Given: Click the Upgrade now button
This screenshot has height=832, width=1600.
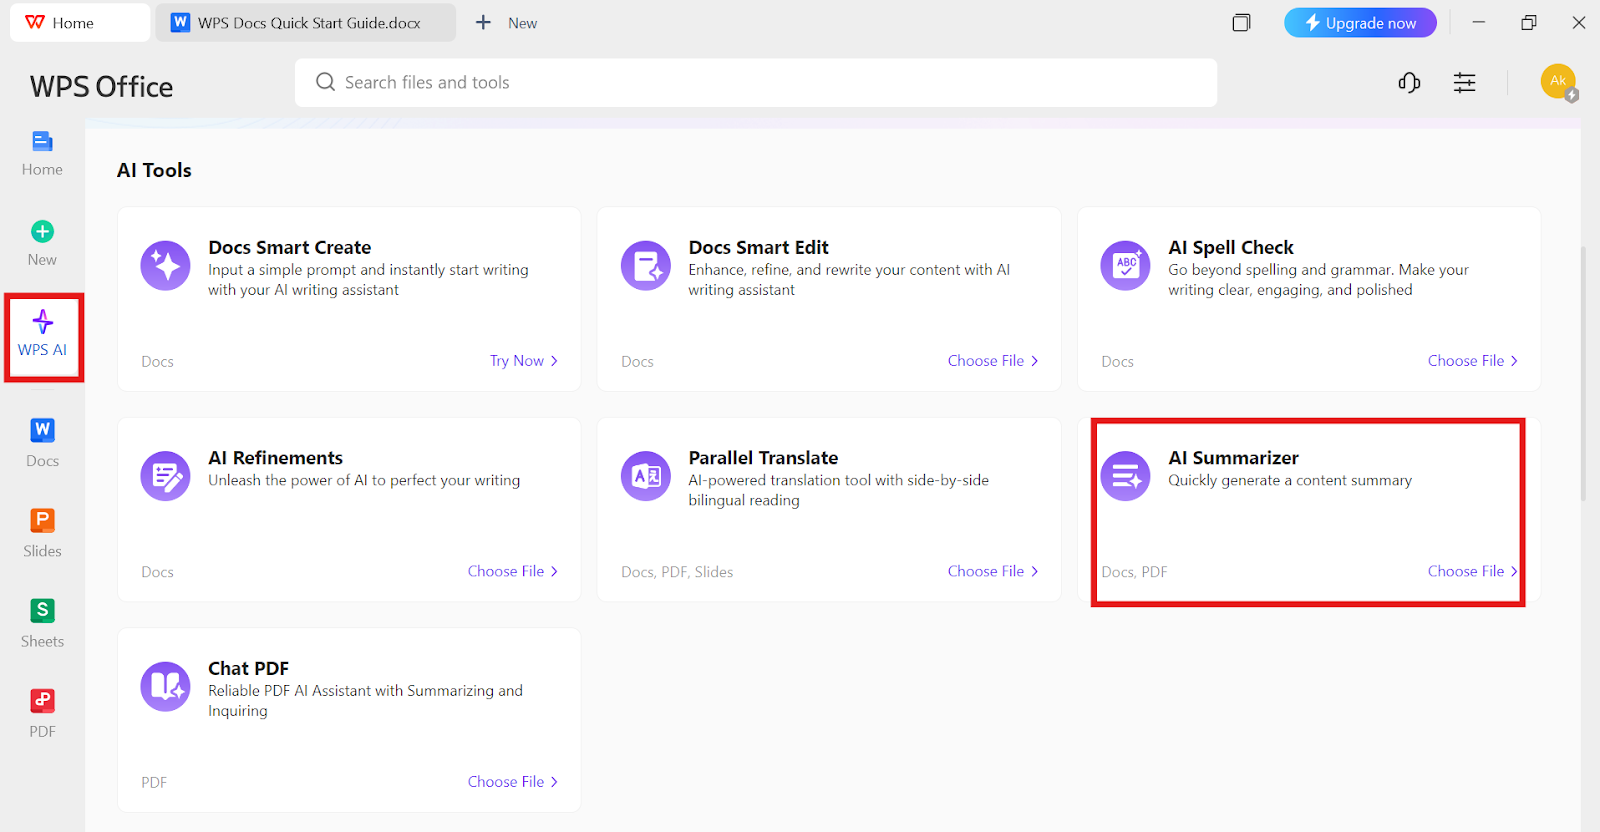Looking at the screenshot, I should click(x=1360, y=23).
